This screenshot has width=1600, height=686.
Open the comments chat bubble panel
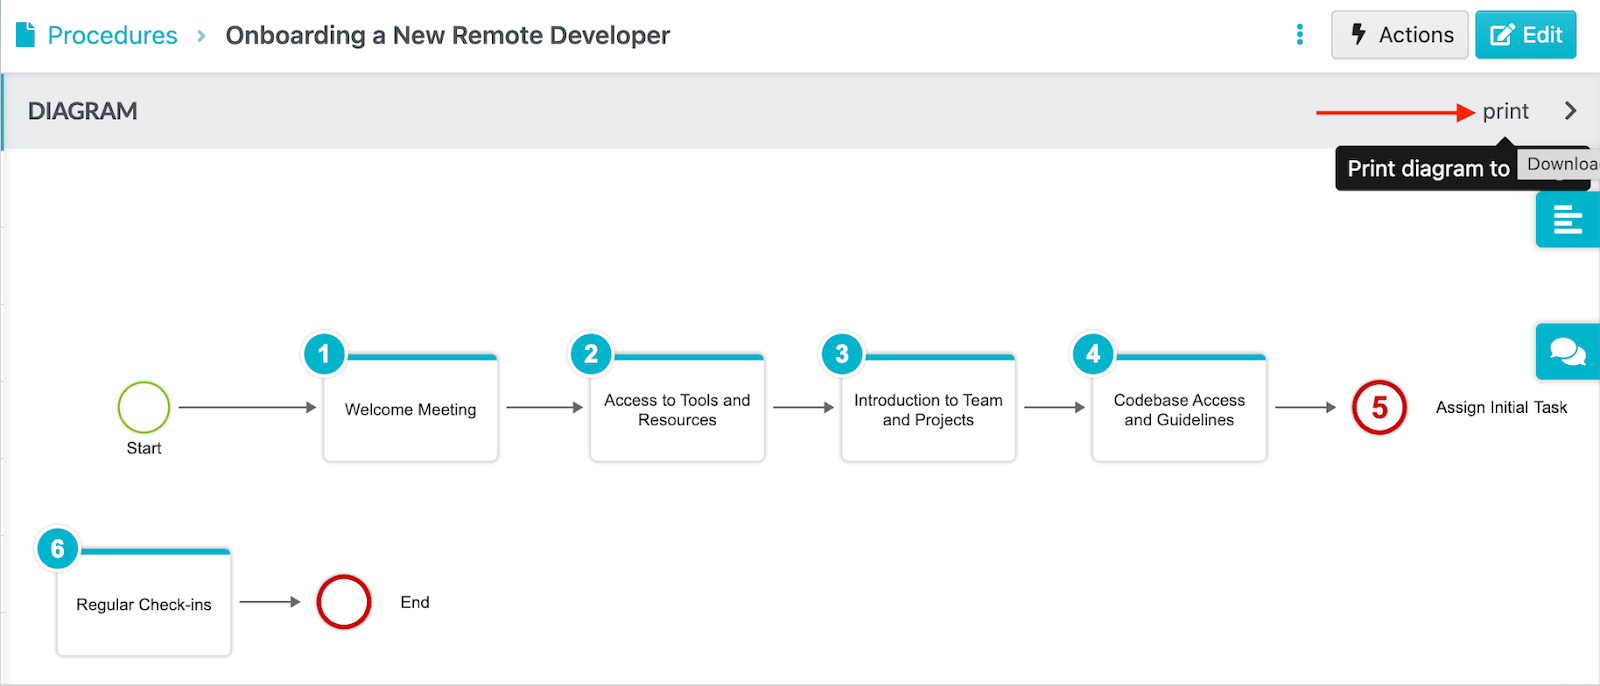click(x=1566, y=351)
